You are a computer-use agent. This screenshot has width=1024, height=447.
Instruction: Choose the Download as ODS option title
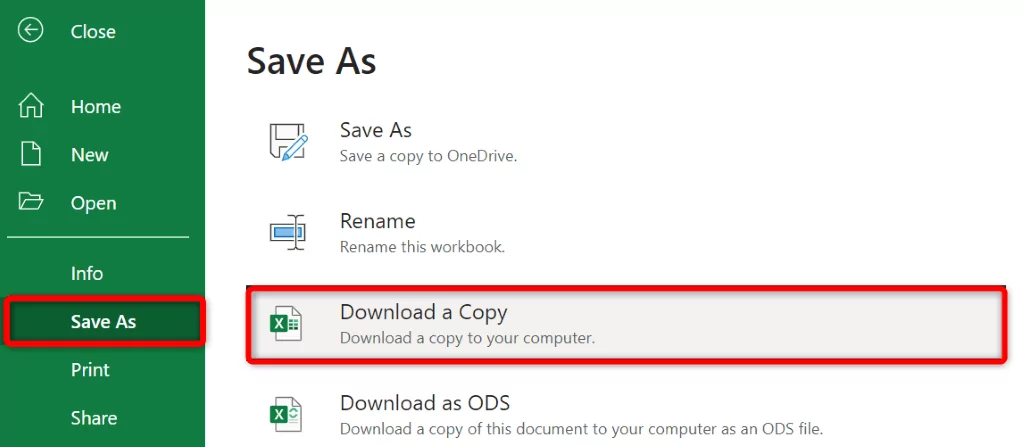point(424,403)
